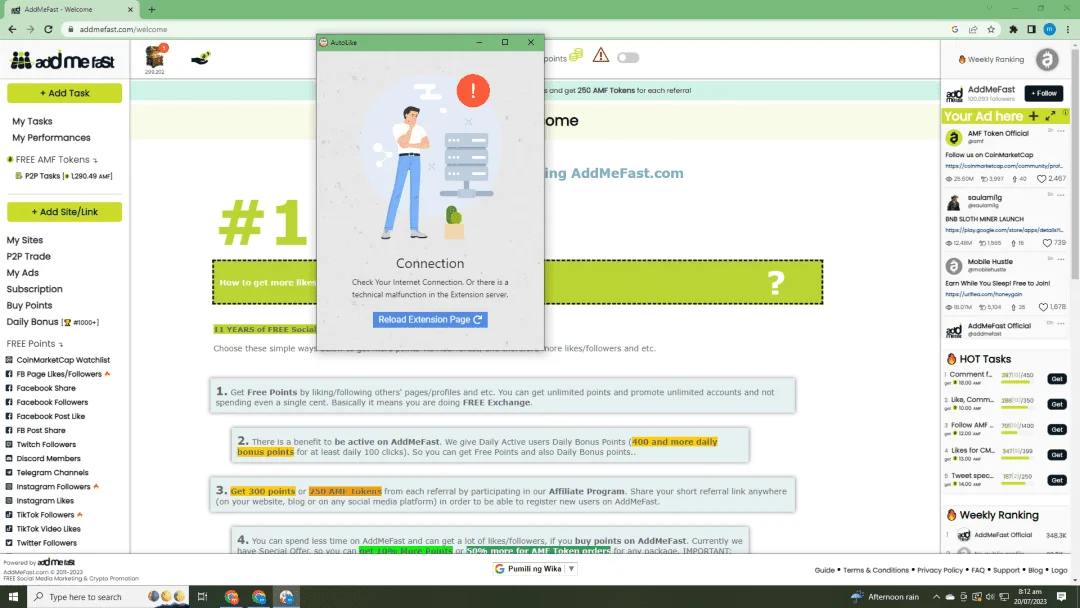1080x608 pixels.
Task: Click Get for Like, Comm... hot task
Action: 1057,404
